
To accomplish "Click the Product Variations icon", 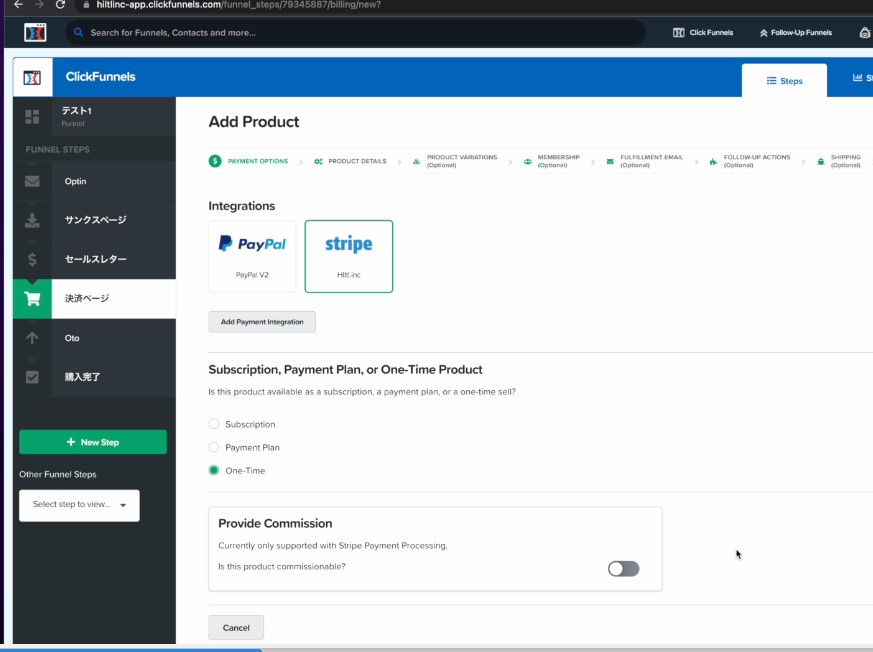I will 416,161.
